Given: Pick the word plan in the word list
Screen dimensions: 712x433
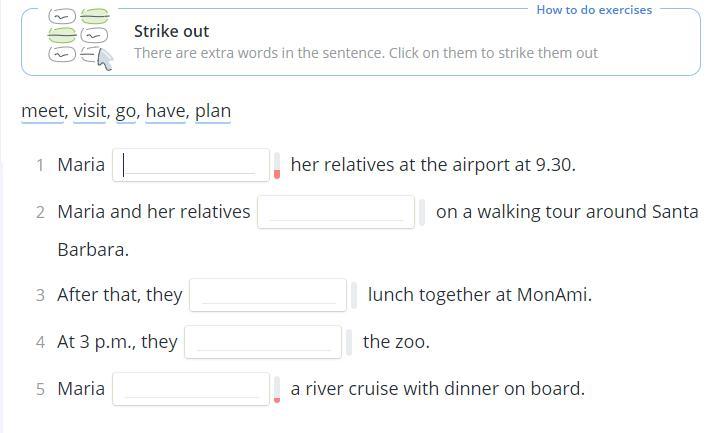Looking at the screenshot, I should (x=213, y=111).
